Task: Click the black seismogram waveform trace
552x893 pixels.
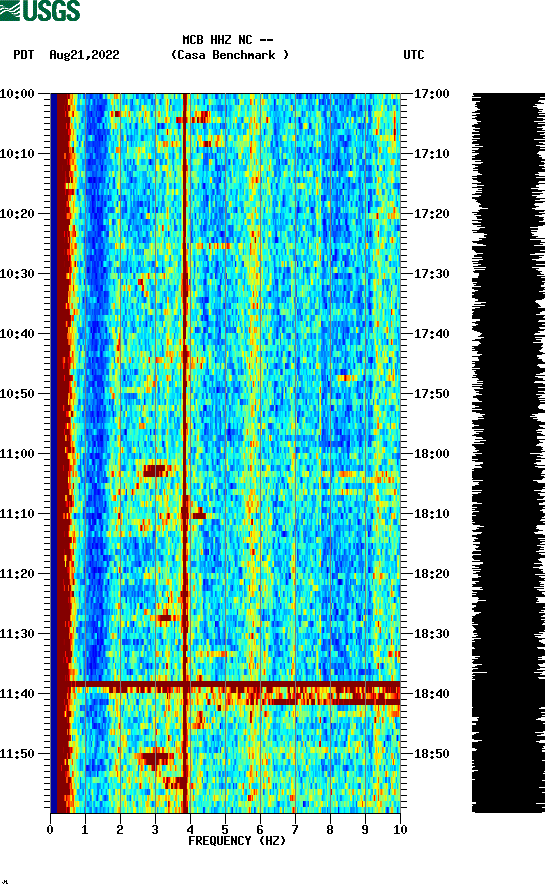Action: point(508,453)
